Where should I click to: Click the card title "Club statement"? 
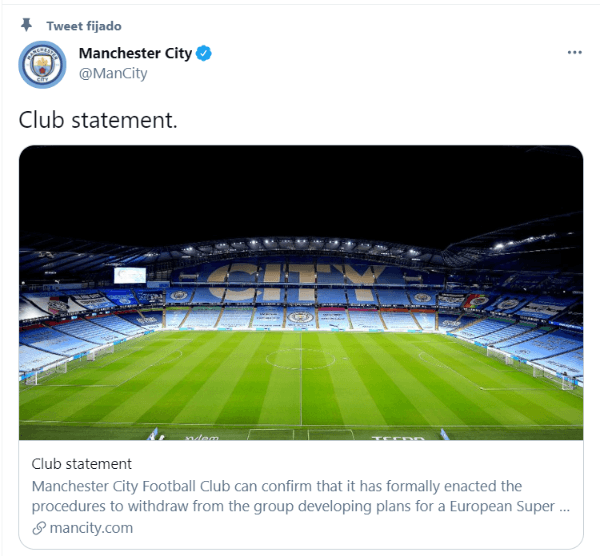pos(82,464)
